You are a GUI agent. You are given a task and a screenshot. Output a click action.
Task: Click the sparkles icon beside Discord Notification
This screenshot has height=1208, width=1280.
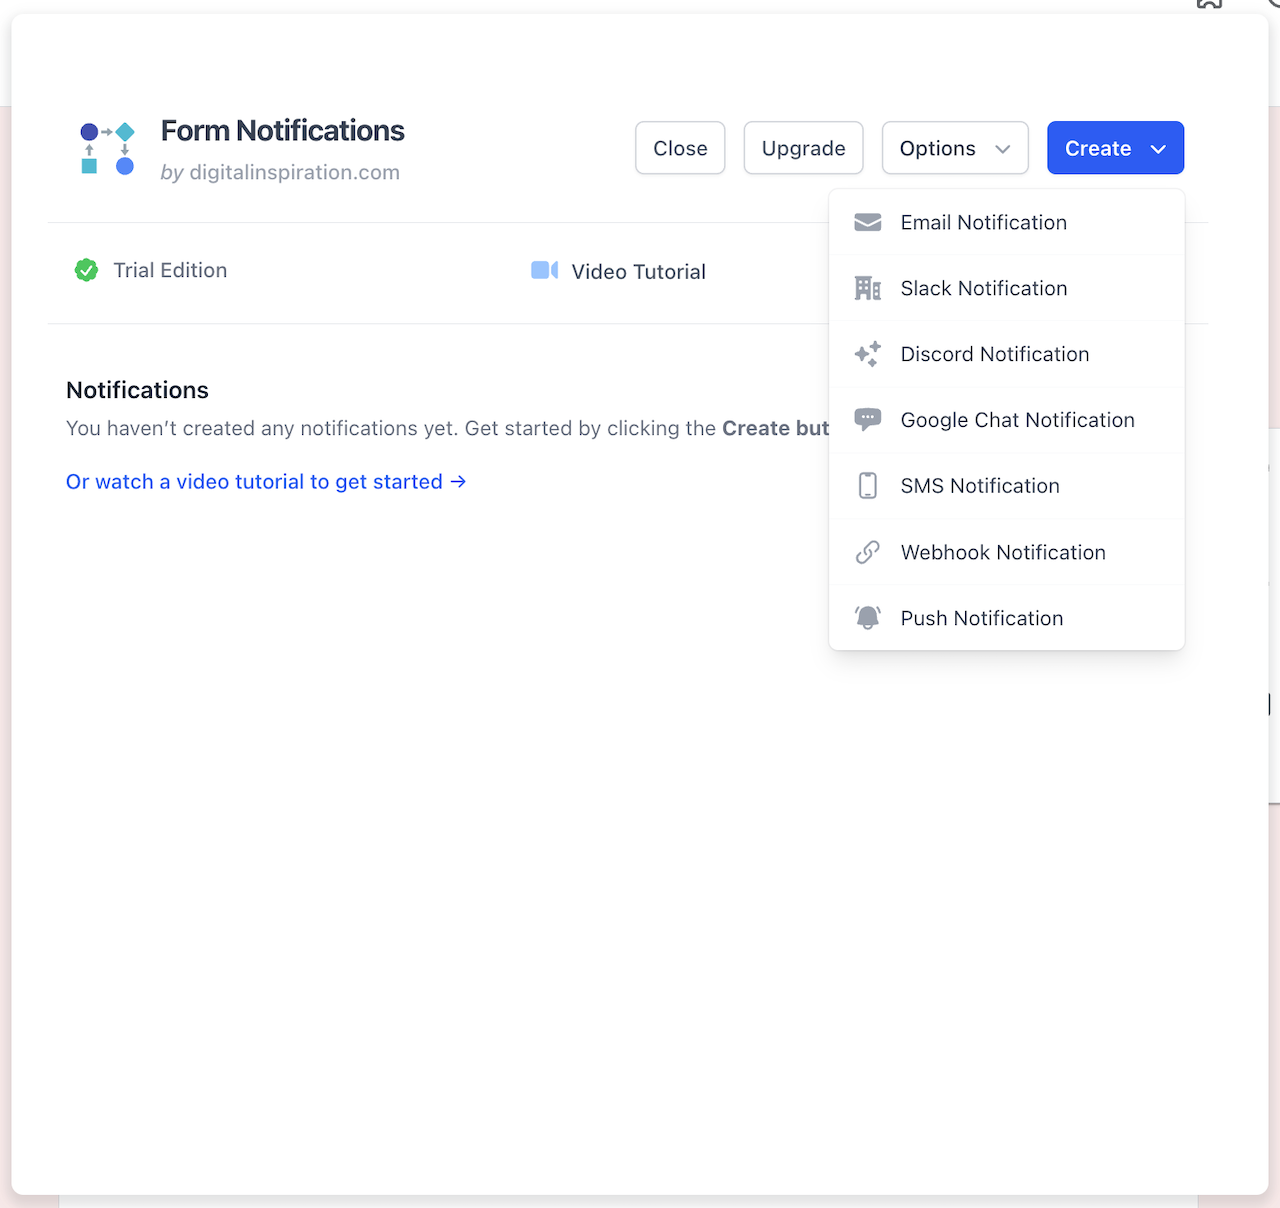coord(867,354)
